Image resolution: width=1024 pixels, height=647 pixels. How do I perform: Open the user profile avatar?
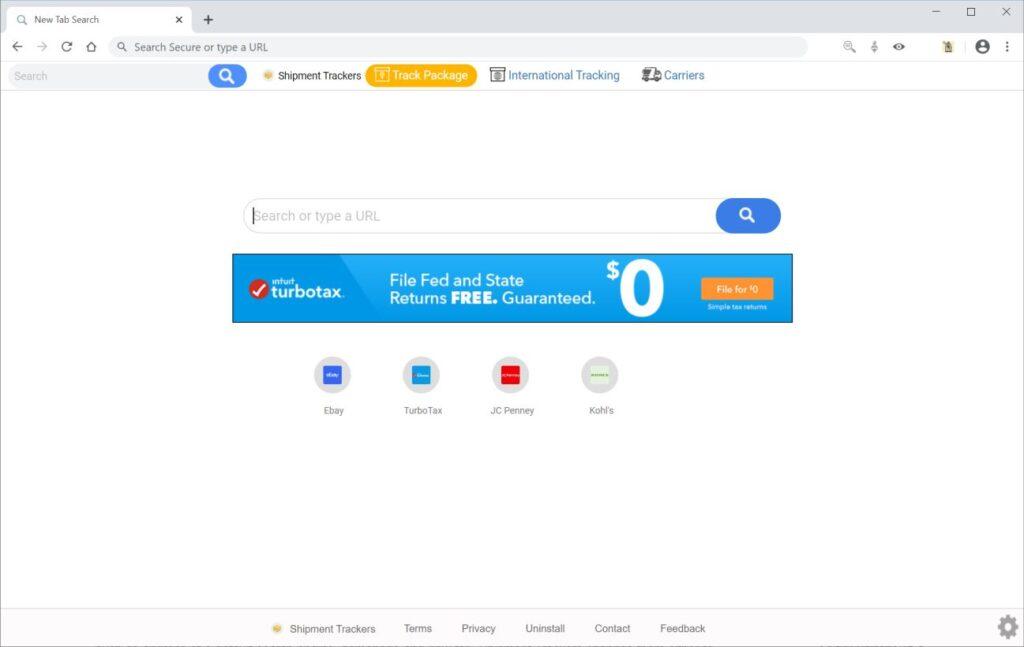pyautogui.click(x=982, y=46)
